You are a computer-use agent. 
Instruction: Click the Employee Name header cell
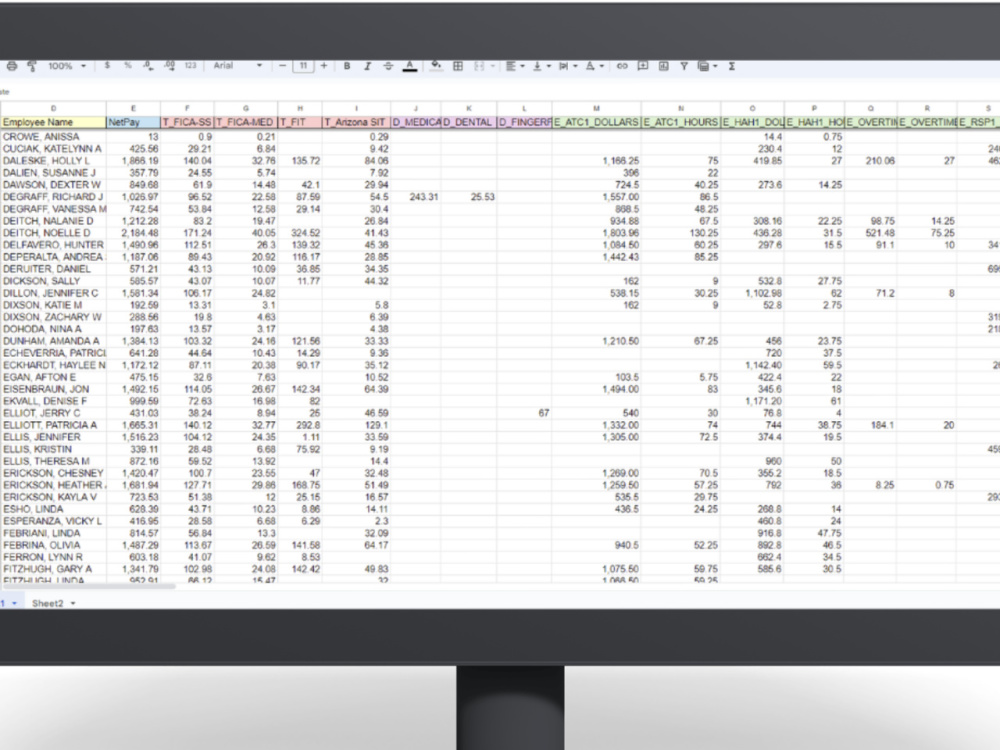pos(53,122)
